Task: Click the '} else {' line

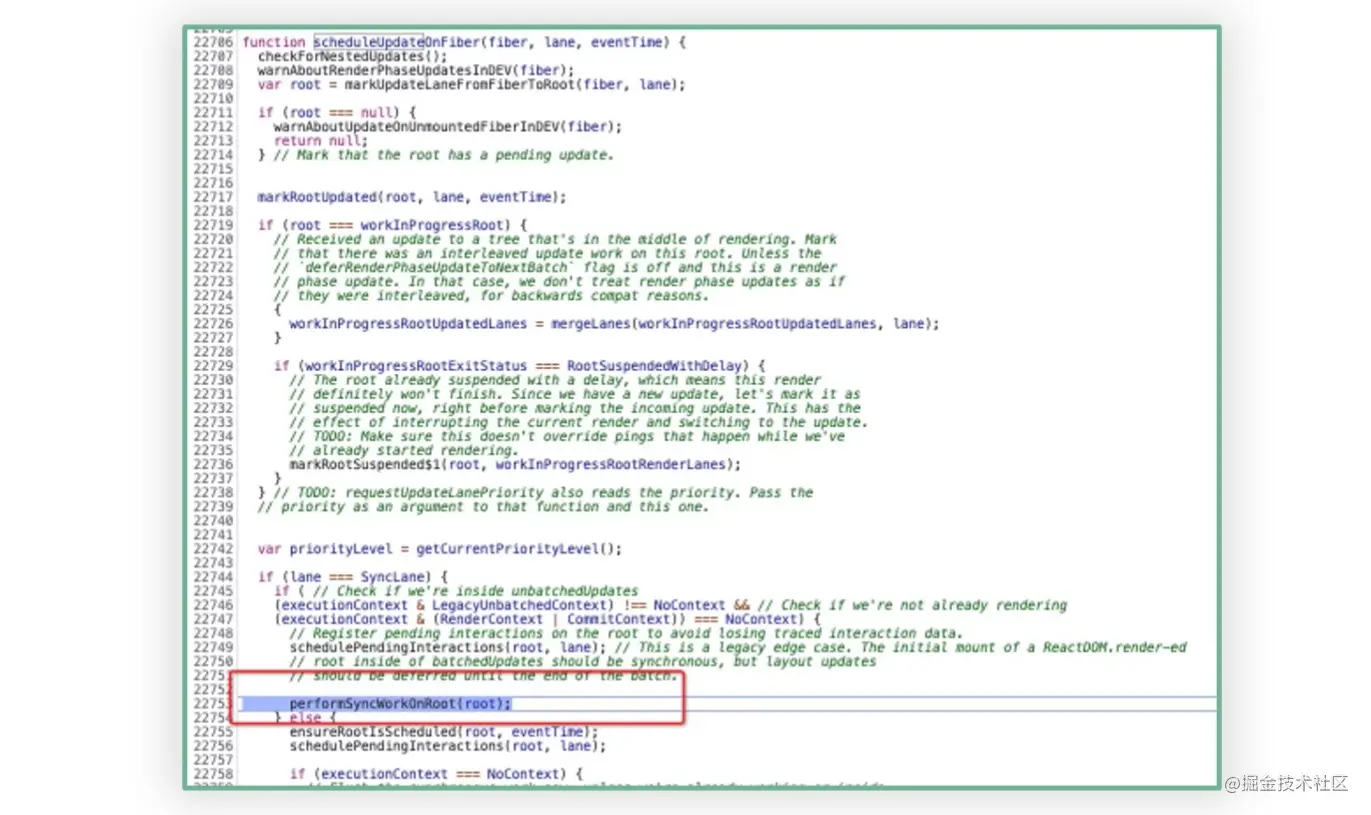Action: click(306, 718)
